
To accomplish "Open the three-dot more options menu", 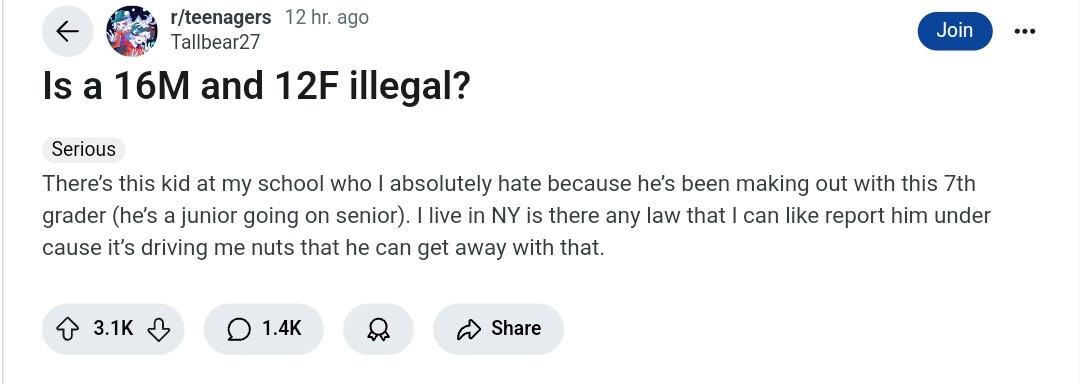I will (1024, 31).
